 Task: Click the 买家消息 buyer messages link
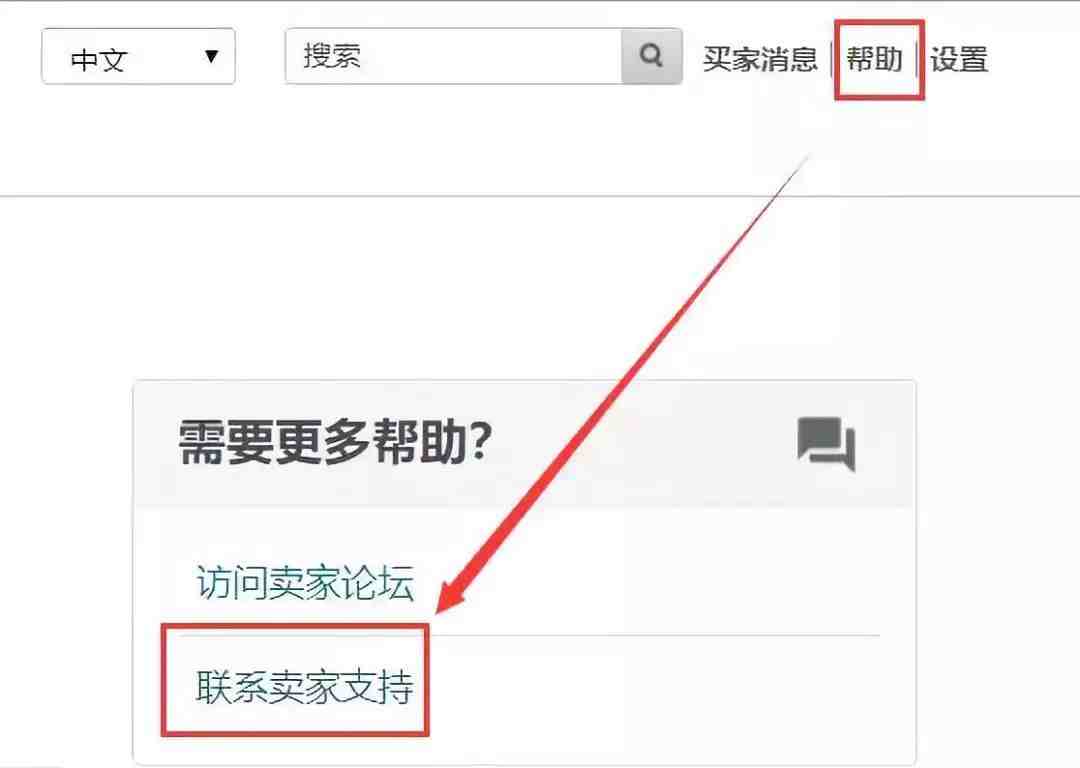(x=760, y=59)
